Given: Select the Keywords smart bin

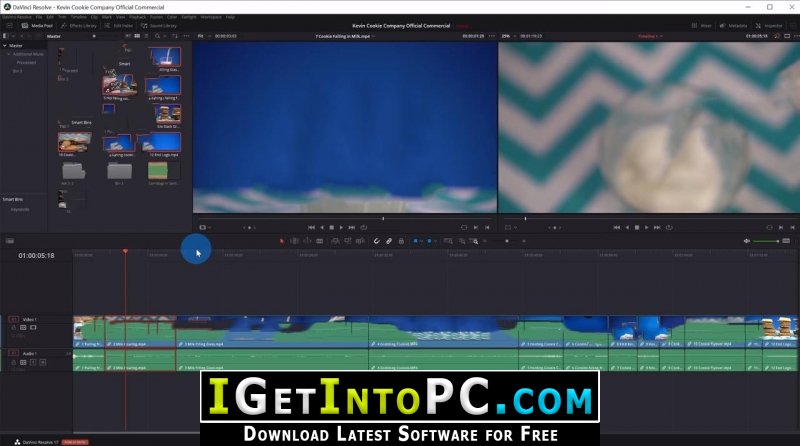Looking at the screenshot, I should point(20,209).
